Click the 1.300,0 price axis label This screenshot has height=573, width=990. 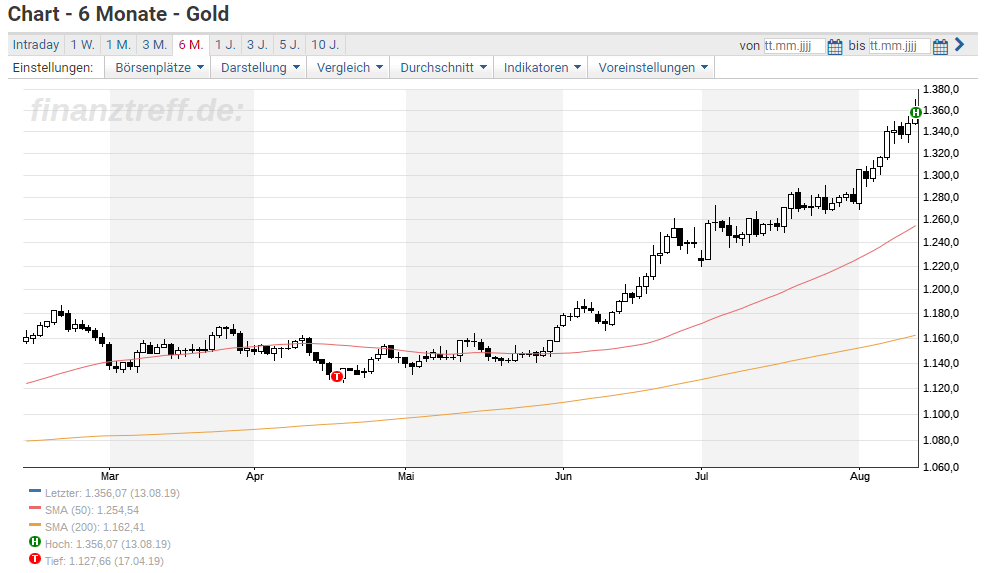[941, 175]
